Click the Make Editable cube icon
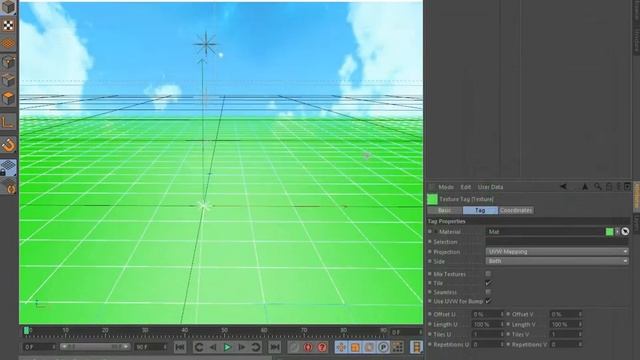This screenshot has width=640, height=360. click(8, 7)
